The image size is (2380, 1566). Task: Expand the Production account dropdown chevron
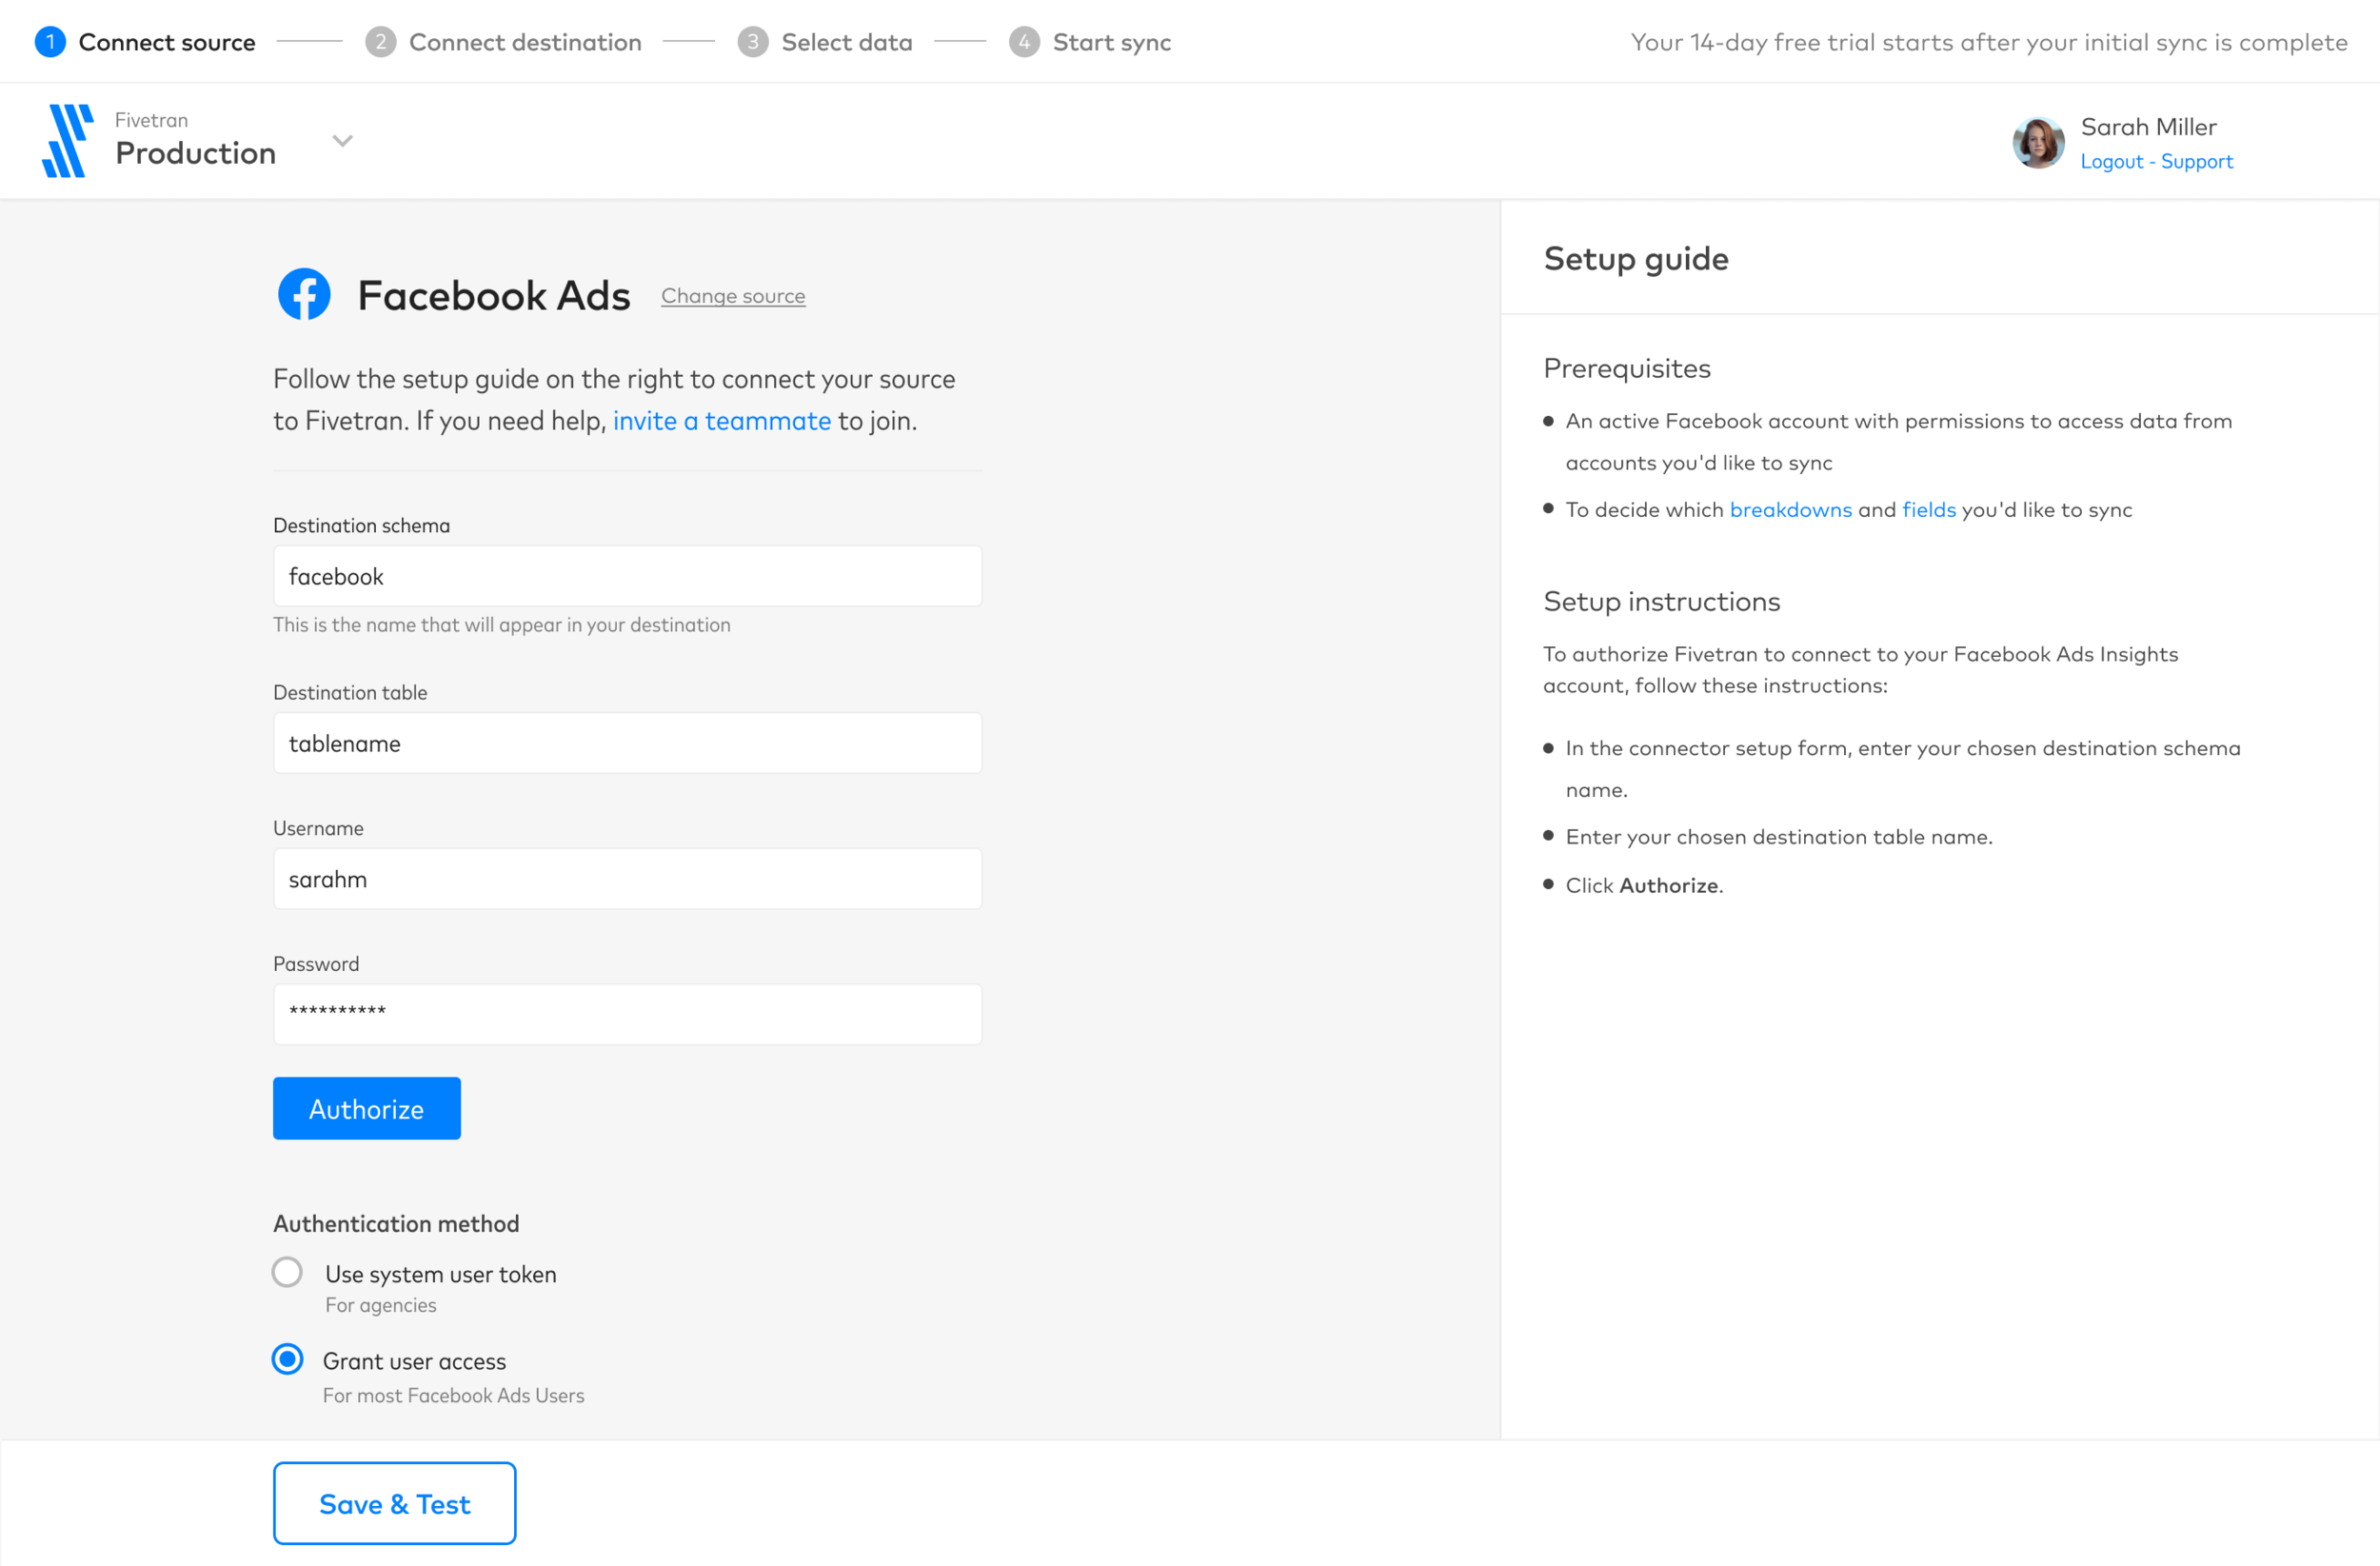(x=342, y=141)
